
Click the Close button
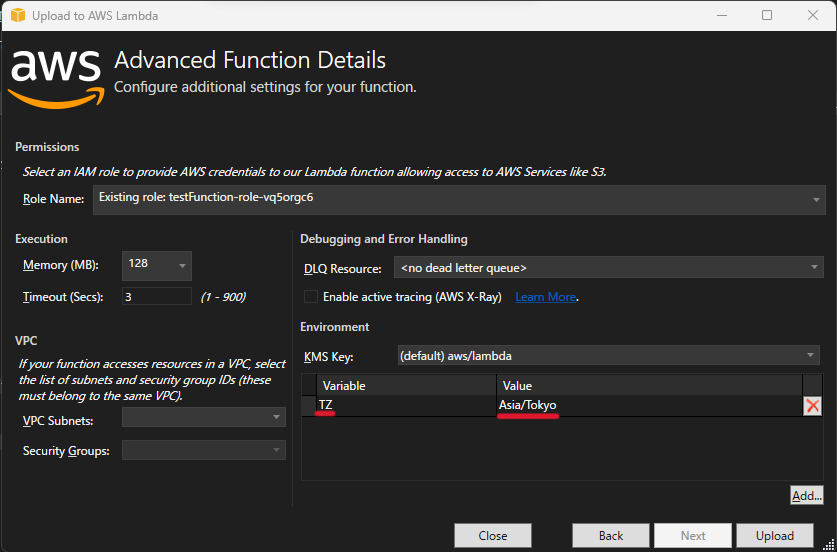click(493, 535)
